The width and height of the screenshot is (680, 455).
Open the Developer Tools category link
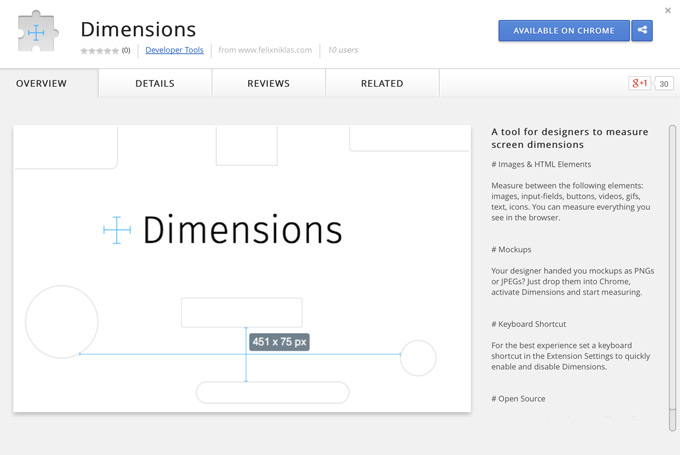(174, 50)
